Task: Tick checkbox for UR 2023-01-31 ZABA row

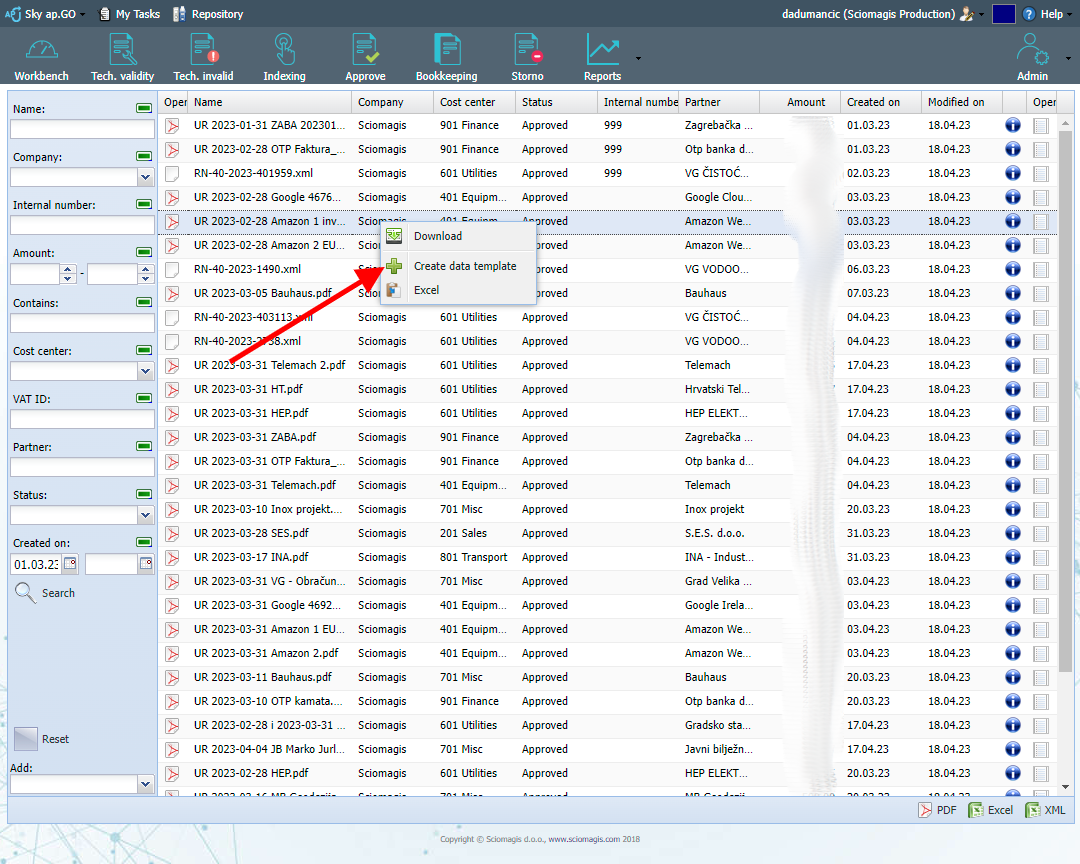Action: click(x=1041, y=125)
